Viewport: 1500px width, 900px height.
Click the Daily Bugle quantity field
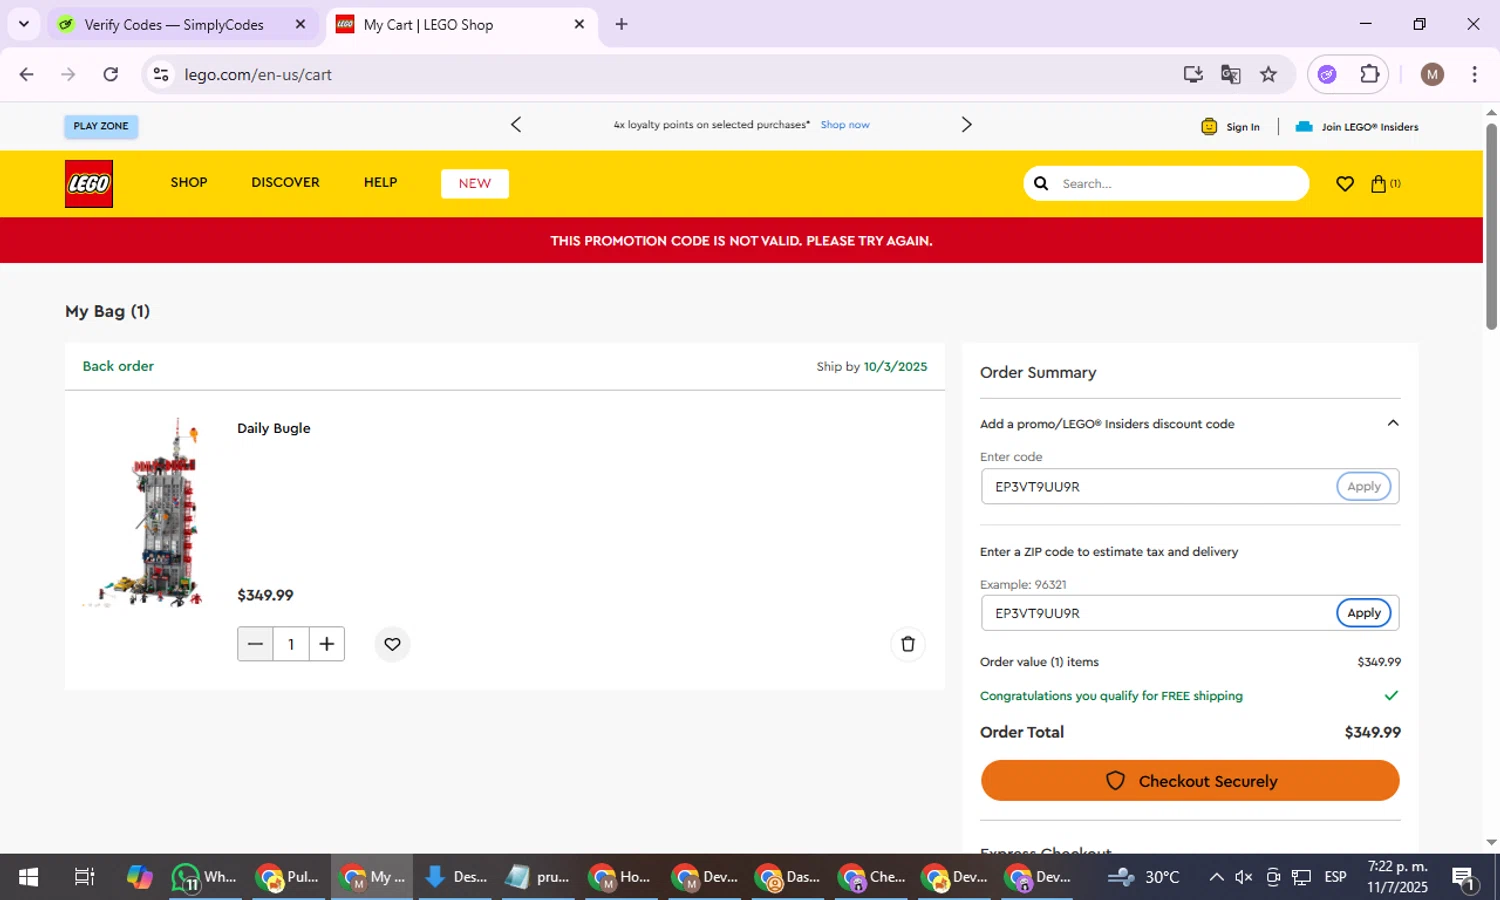pos(291,644)
